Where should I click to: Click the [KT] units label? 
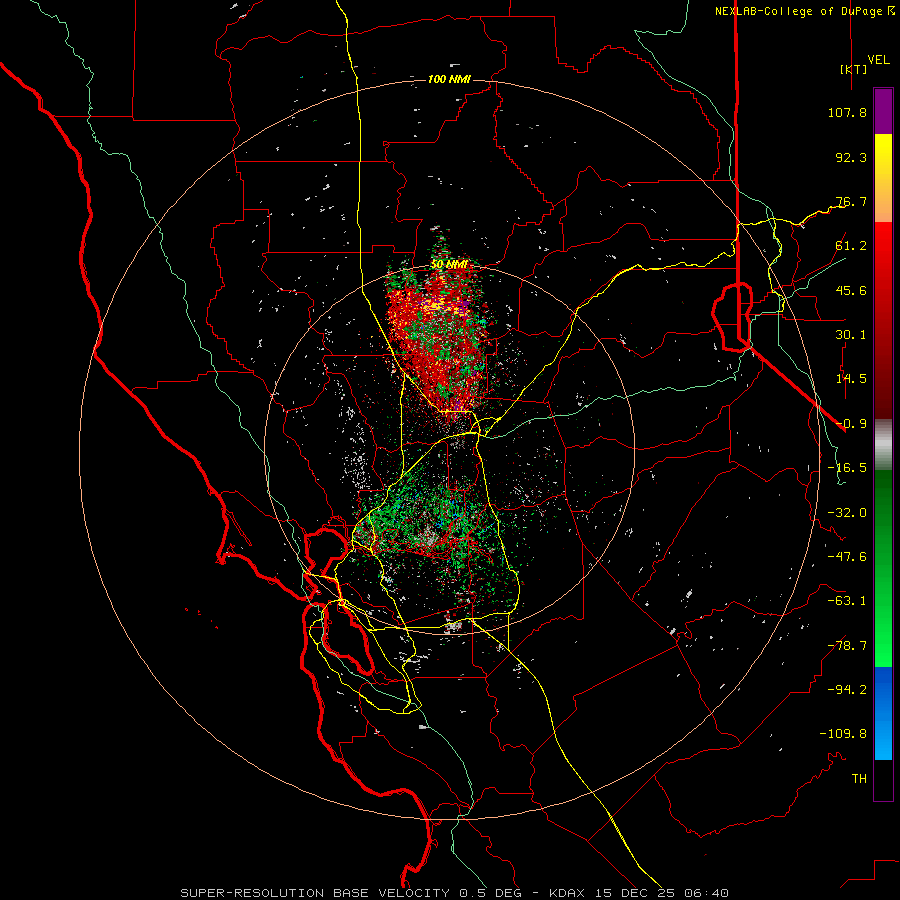coord(854,69)
